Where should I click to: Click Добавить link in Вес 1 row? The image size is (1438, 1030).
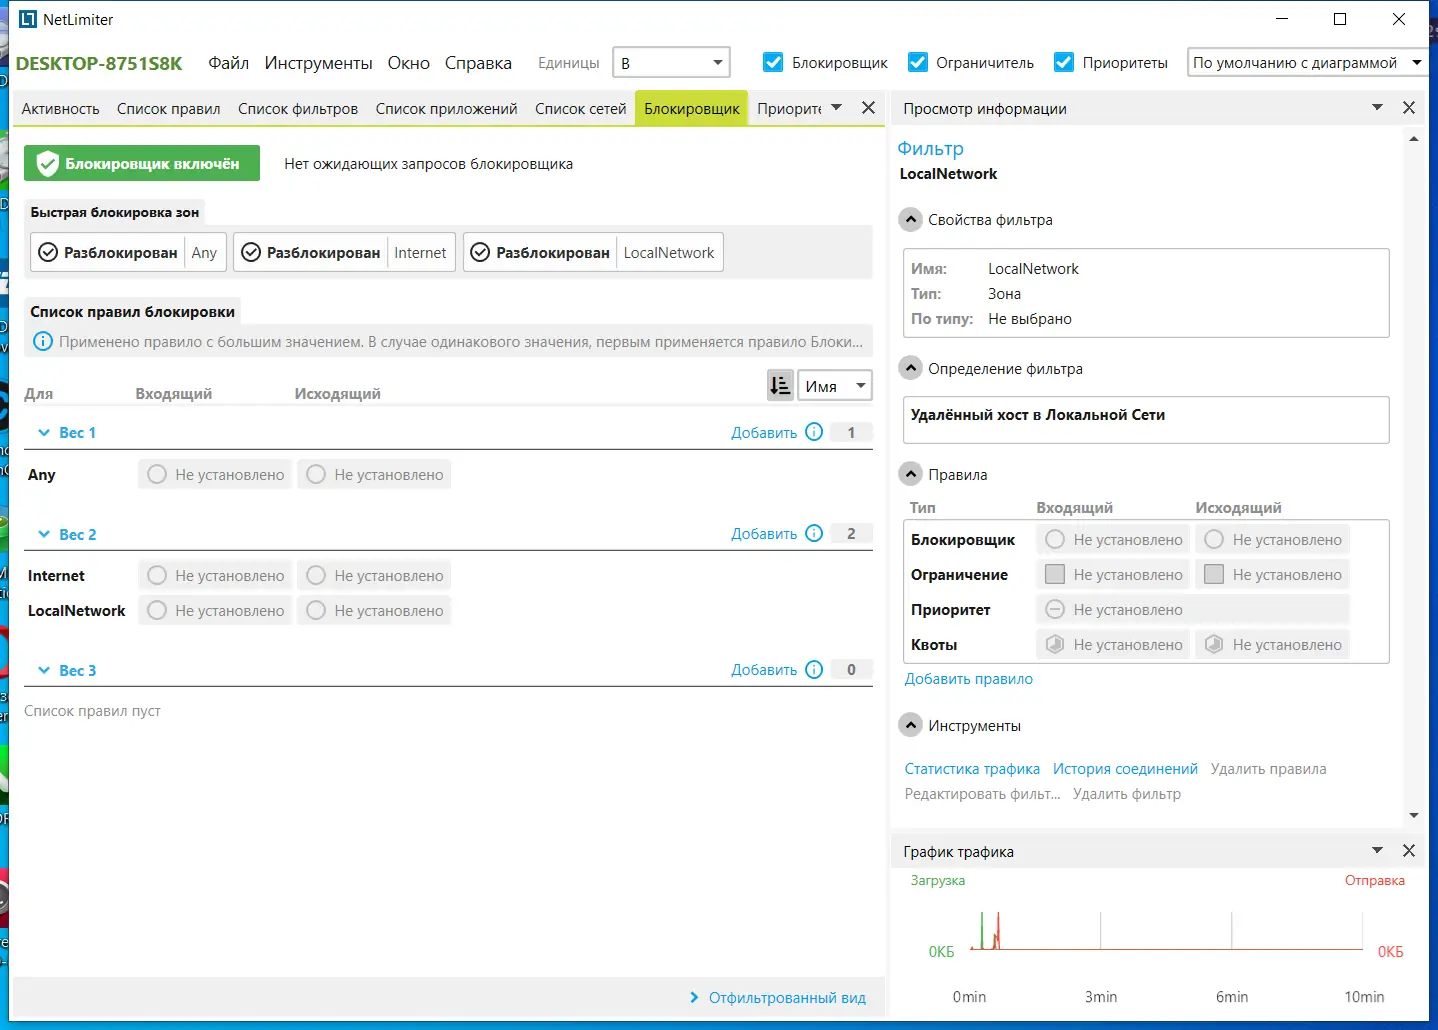pos(764,432)
